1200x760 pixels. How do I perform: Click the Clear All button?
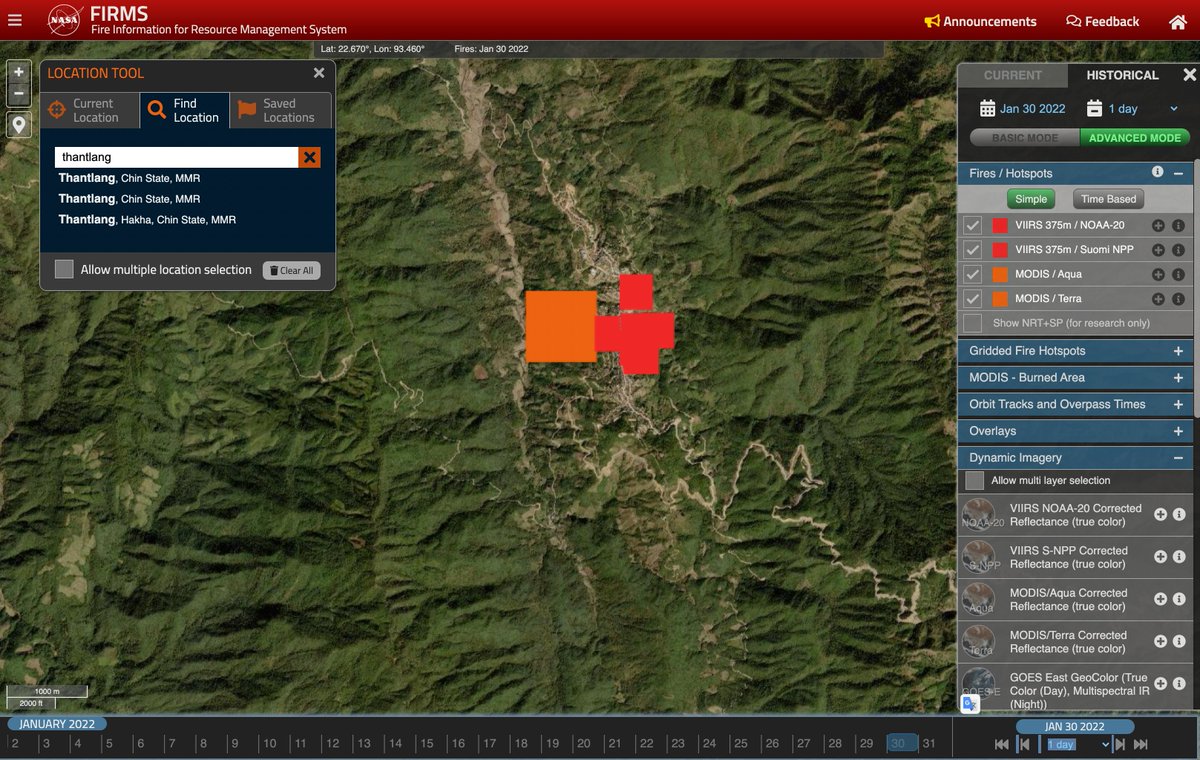click(292, 270)
